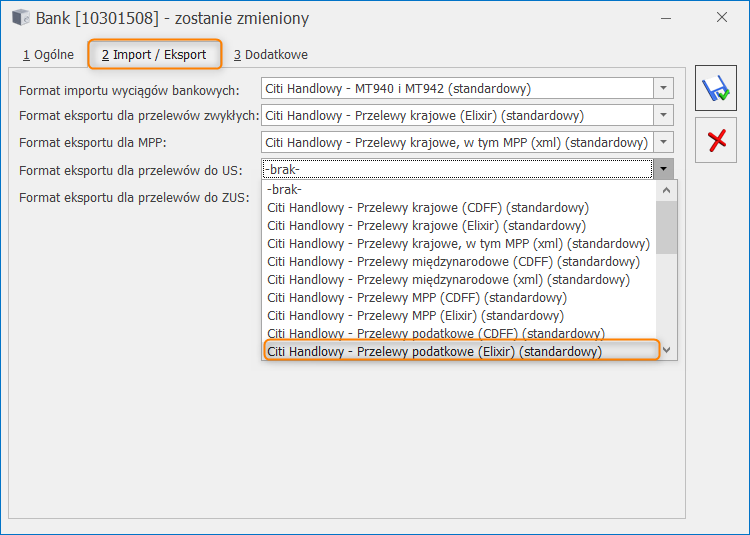Click the bank window title icon

point(20,18)
